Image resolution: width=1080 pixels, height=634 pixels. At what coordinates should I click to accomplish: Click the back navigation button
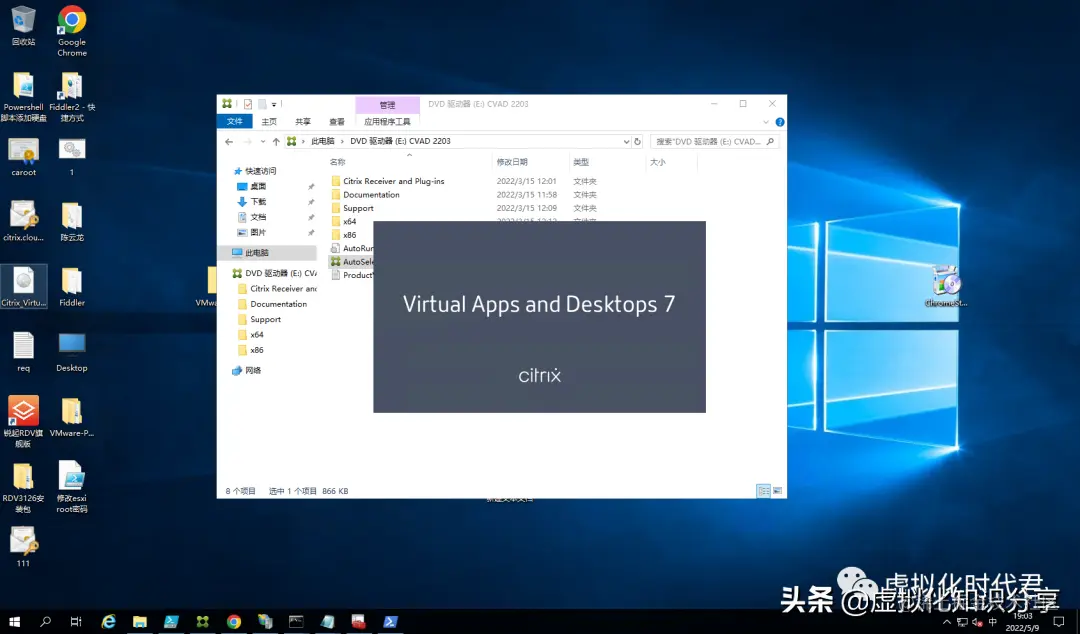click(229, 141)
